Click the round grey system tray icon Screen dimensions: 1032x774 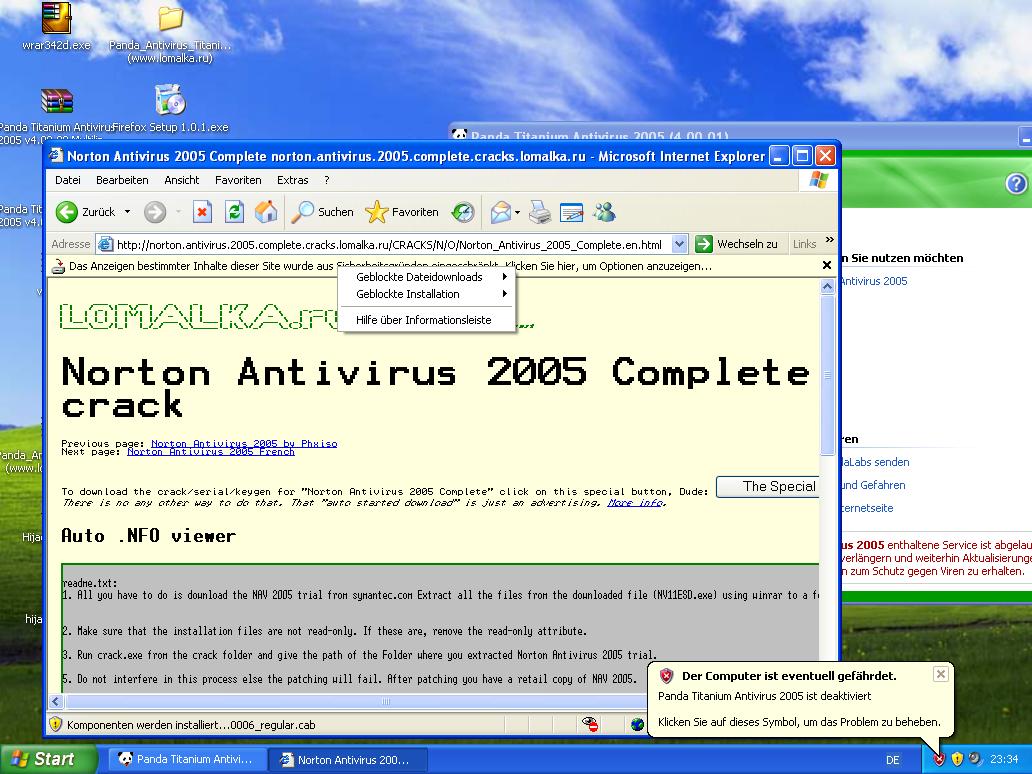974,759
